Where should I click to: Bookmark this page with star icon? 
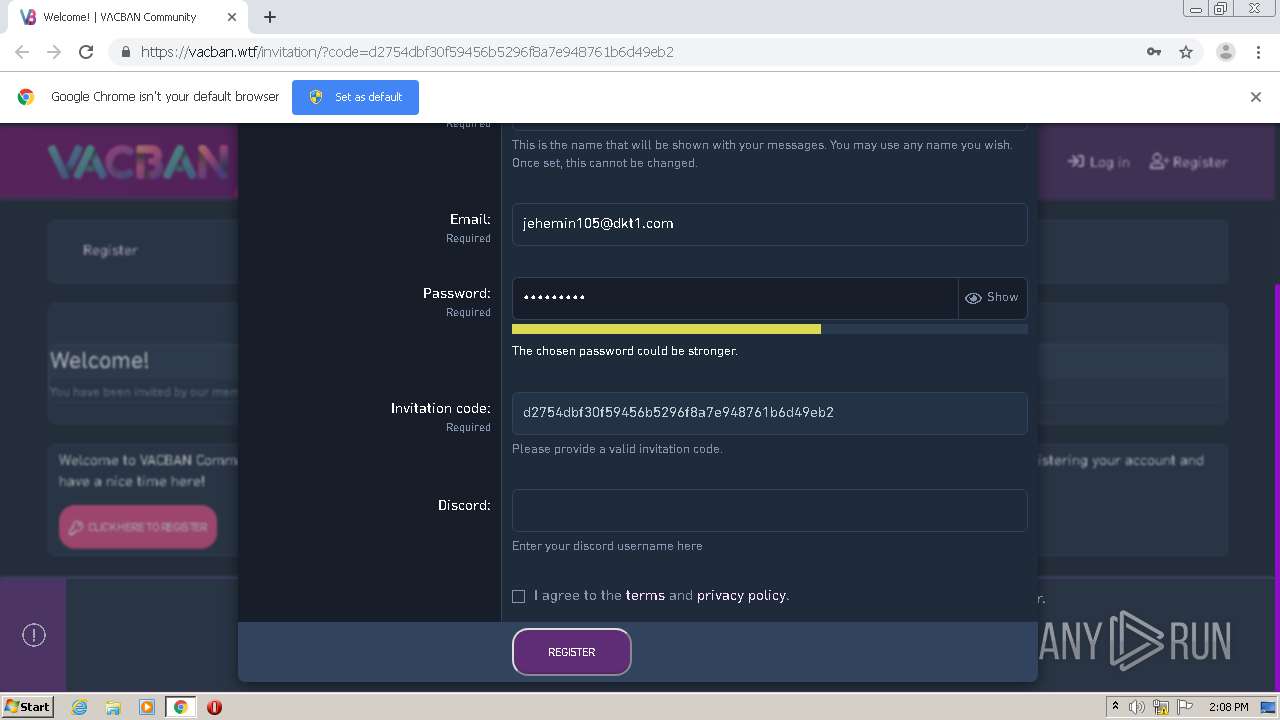pos(1186,52)
